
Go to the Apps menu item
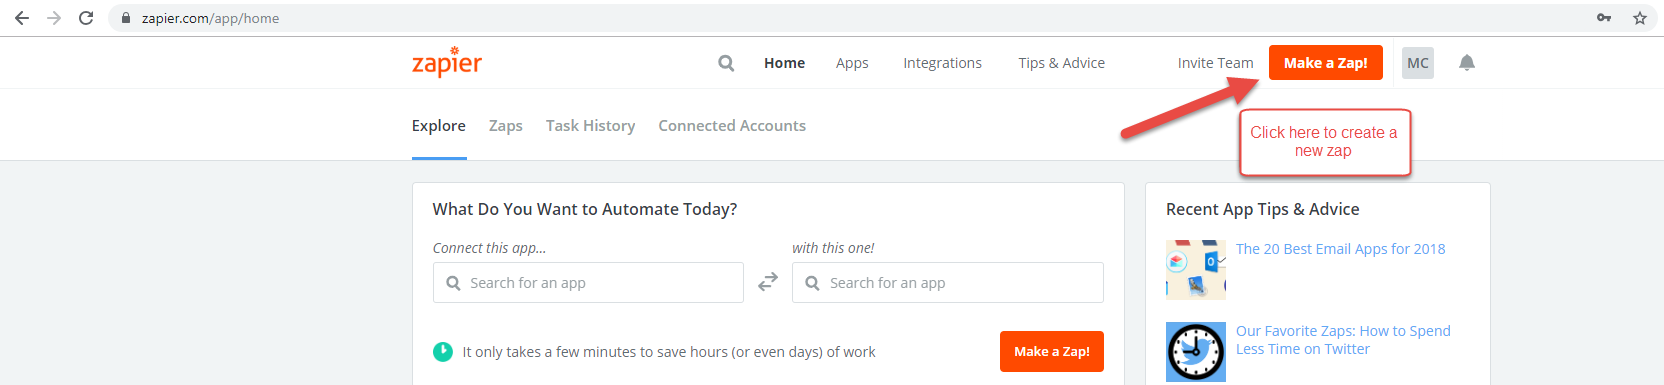(x=852, y=63)
